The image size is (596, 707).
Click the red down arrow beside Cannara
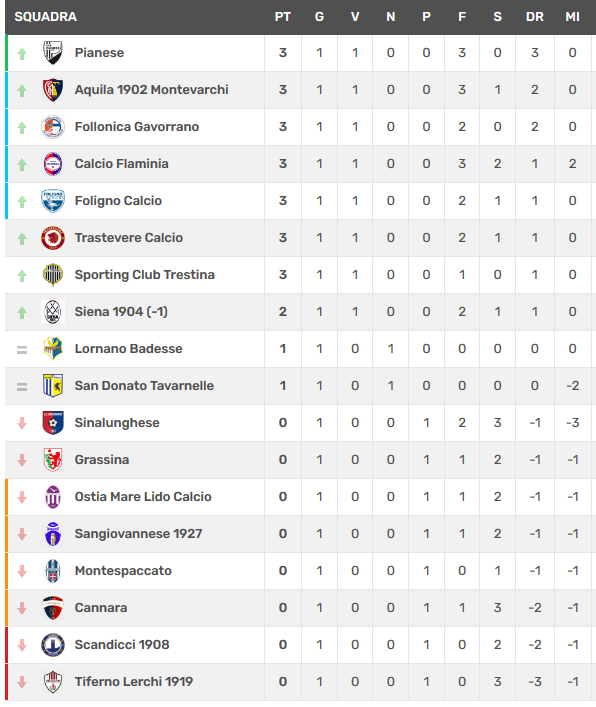[22, 608]
